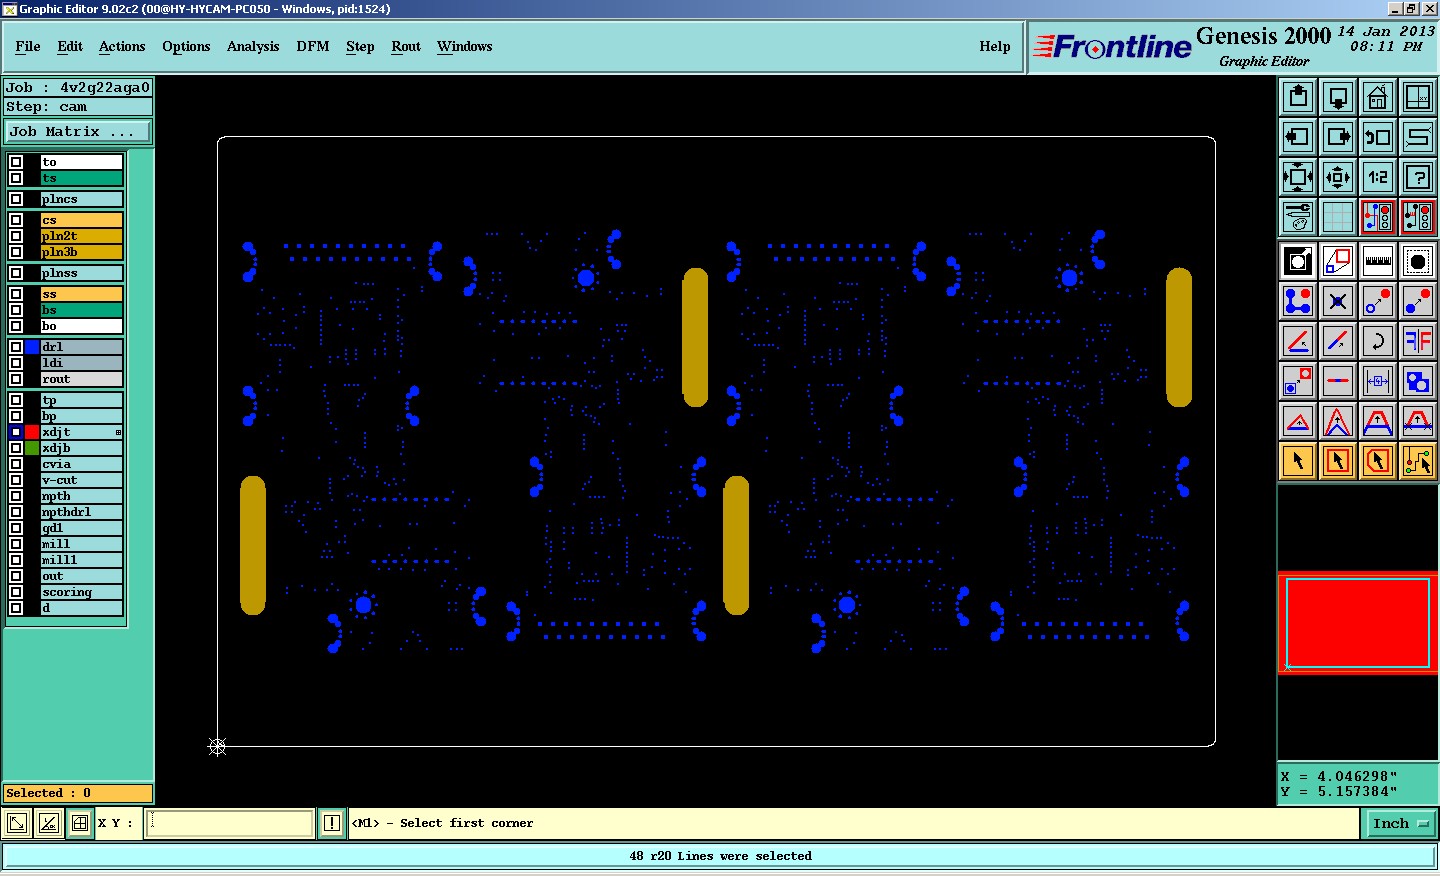Click the net select arrow tool

click(x=1418, y=461)
